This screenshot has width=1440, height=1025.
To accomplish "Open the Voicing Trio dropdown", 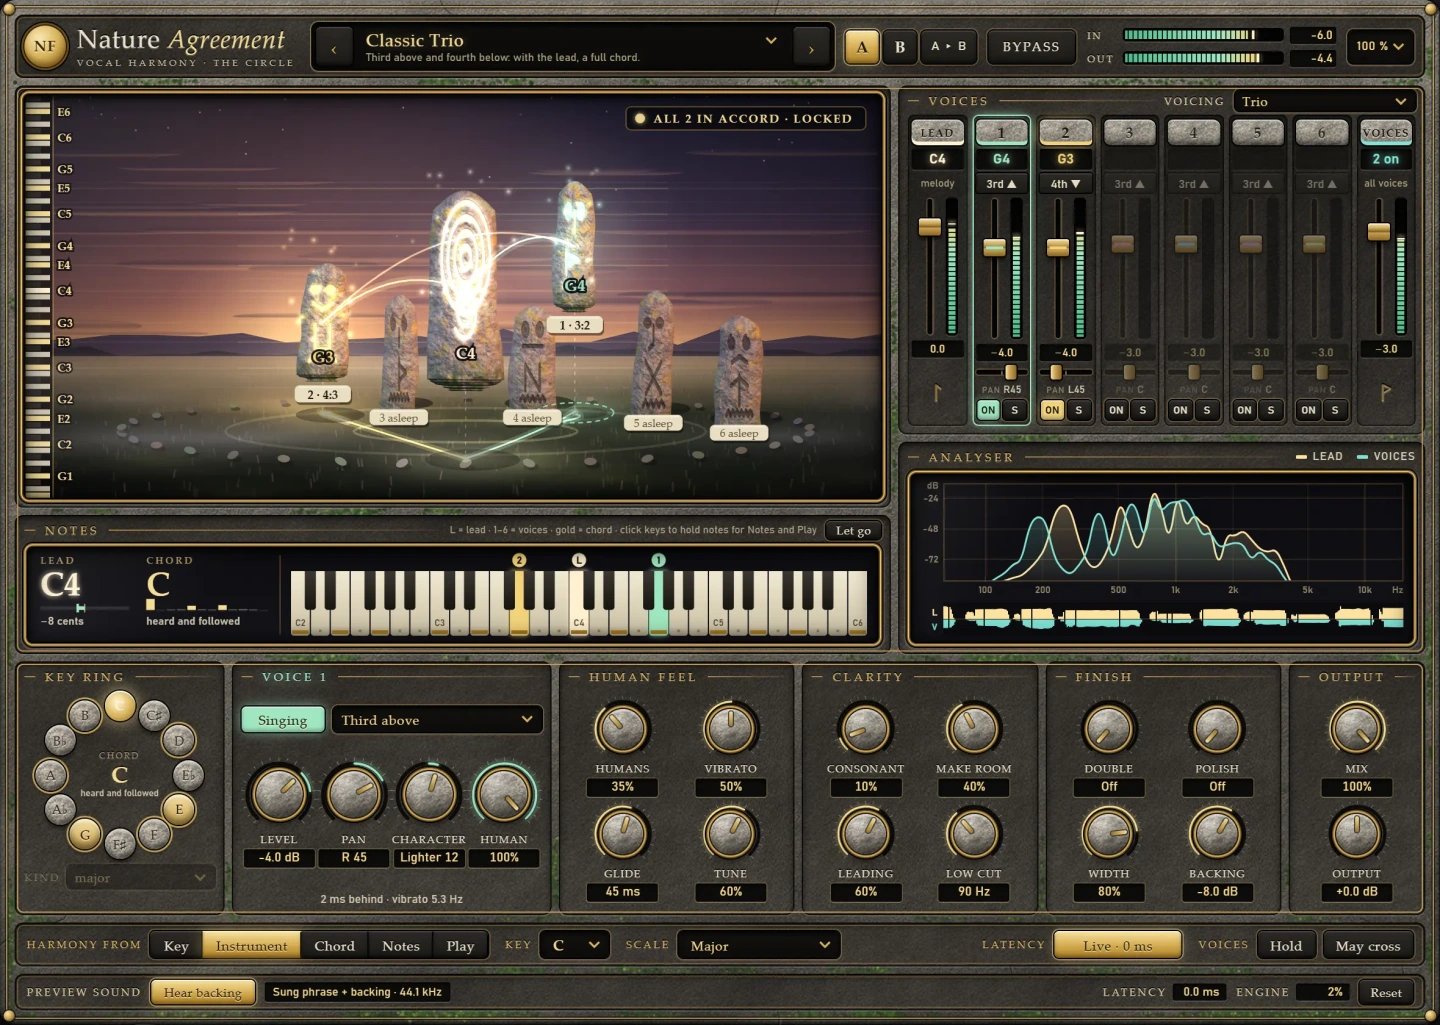I will [1324, 101].
